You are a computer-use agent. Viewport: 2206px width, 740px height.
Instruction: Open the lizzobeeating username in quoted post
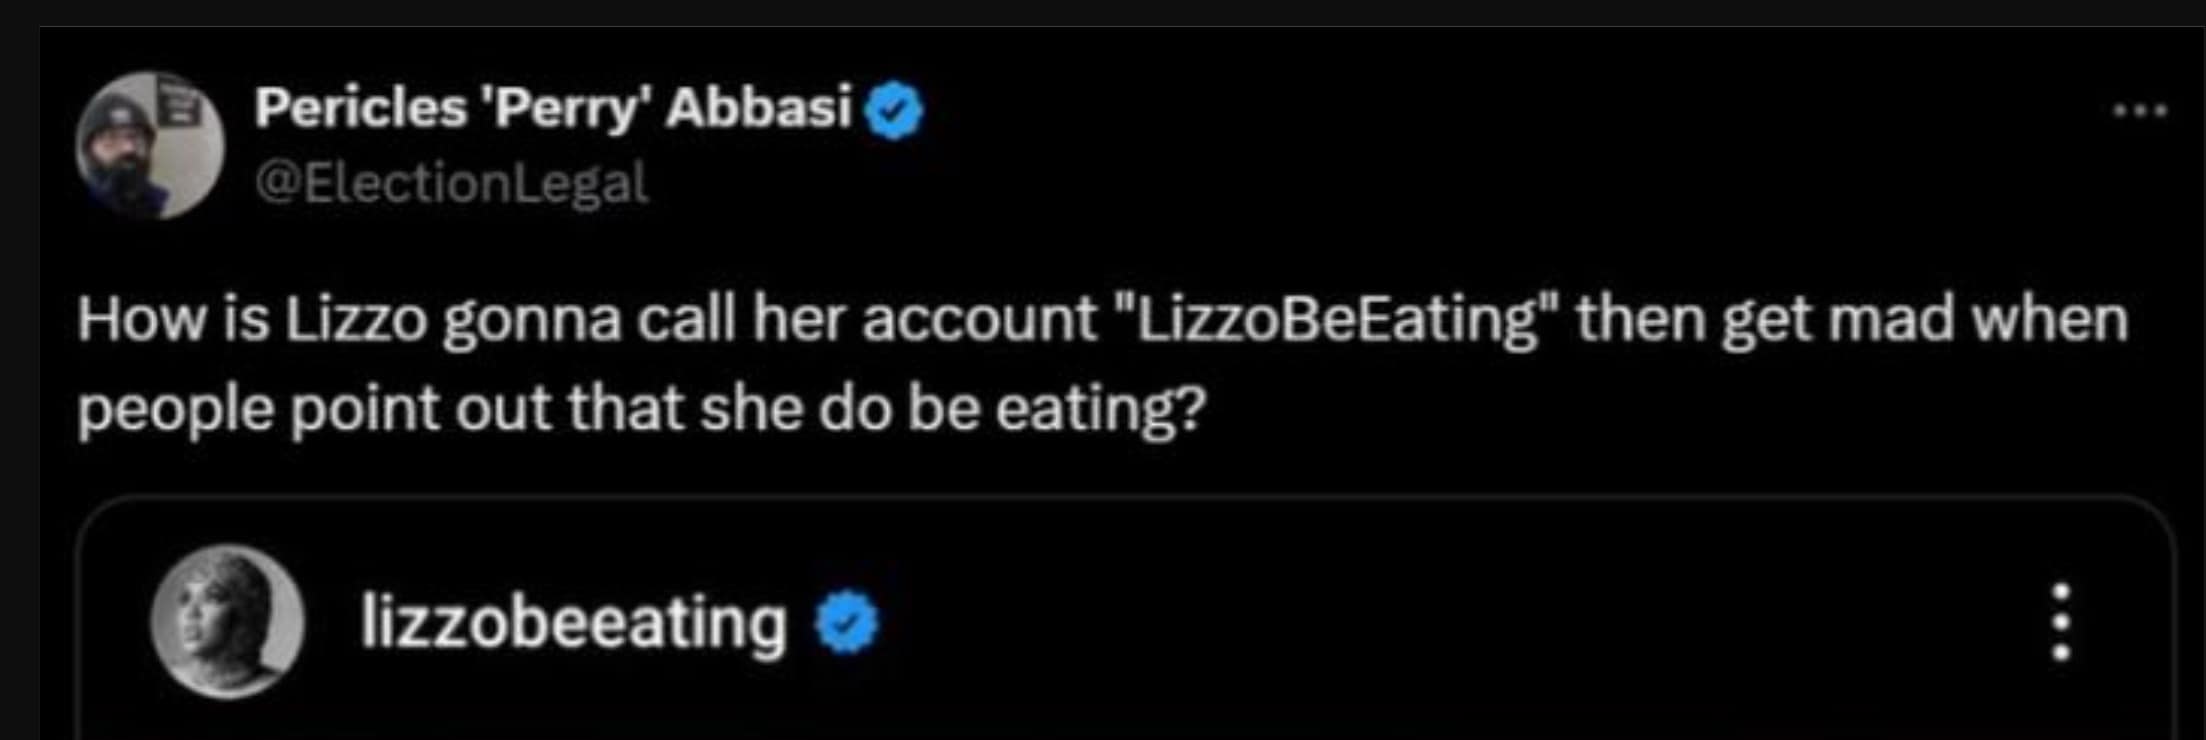[573, 623]
